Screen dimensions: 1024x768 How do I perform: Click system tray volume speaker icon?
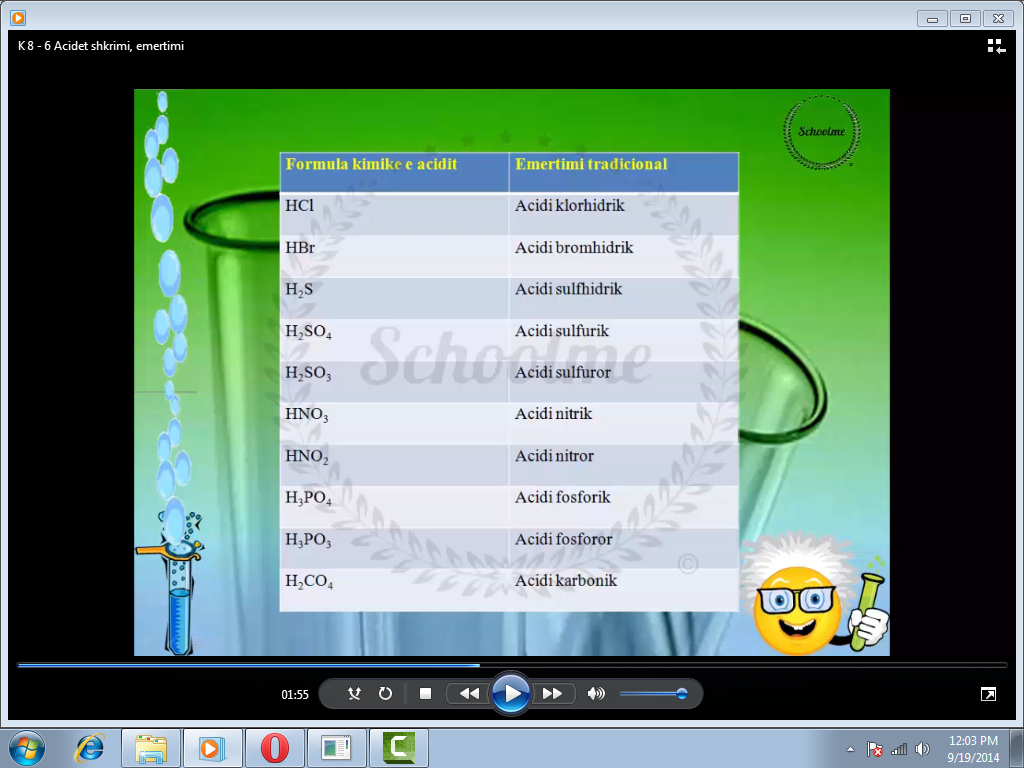922,749
